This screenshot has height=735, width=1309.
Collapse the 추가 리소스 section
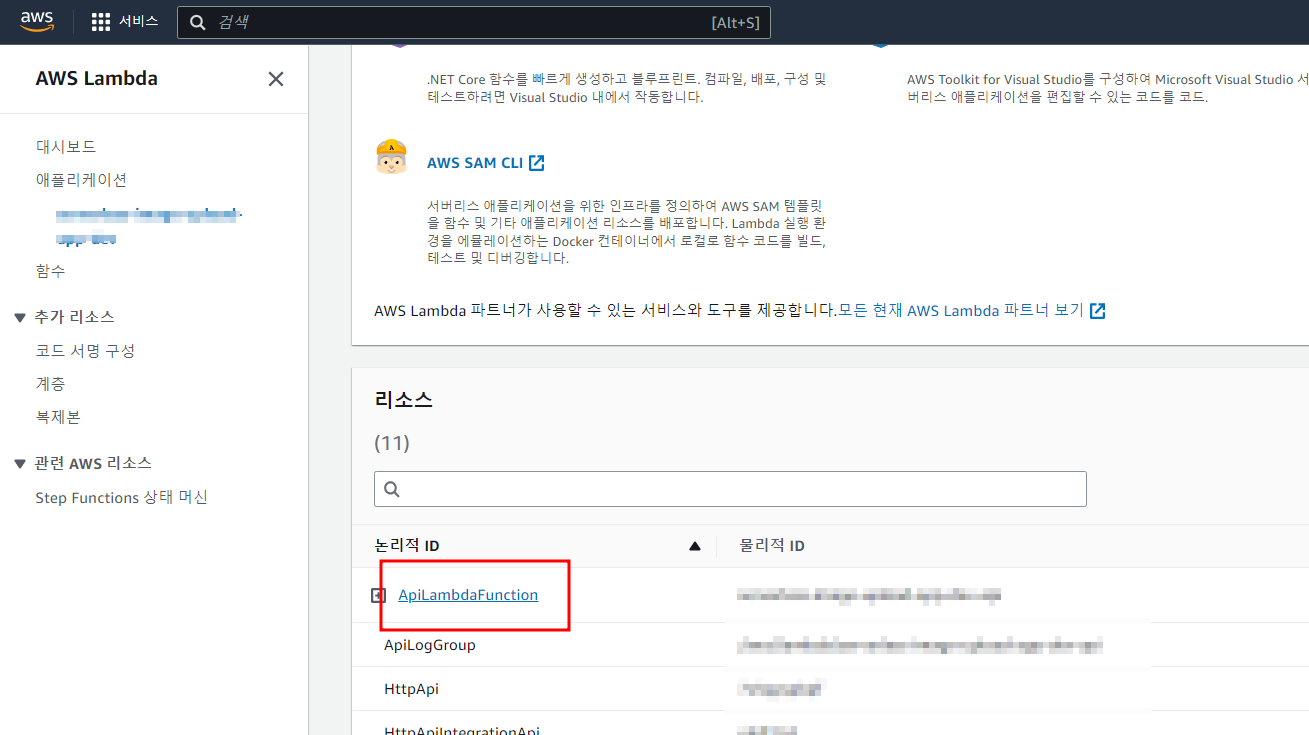[20, 317]
